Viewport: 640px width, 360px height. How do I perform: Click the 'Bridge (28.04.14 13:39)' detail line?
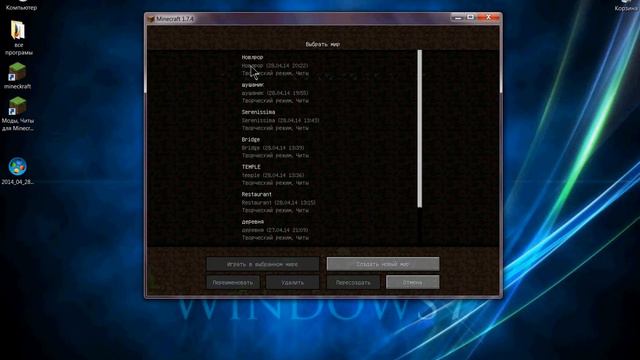(x=273, y=148)
